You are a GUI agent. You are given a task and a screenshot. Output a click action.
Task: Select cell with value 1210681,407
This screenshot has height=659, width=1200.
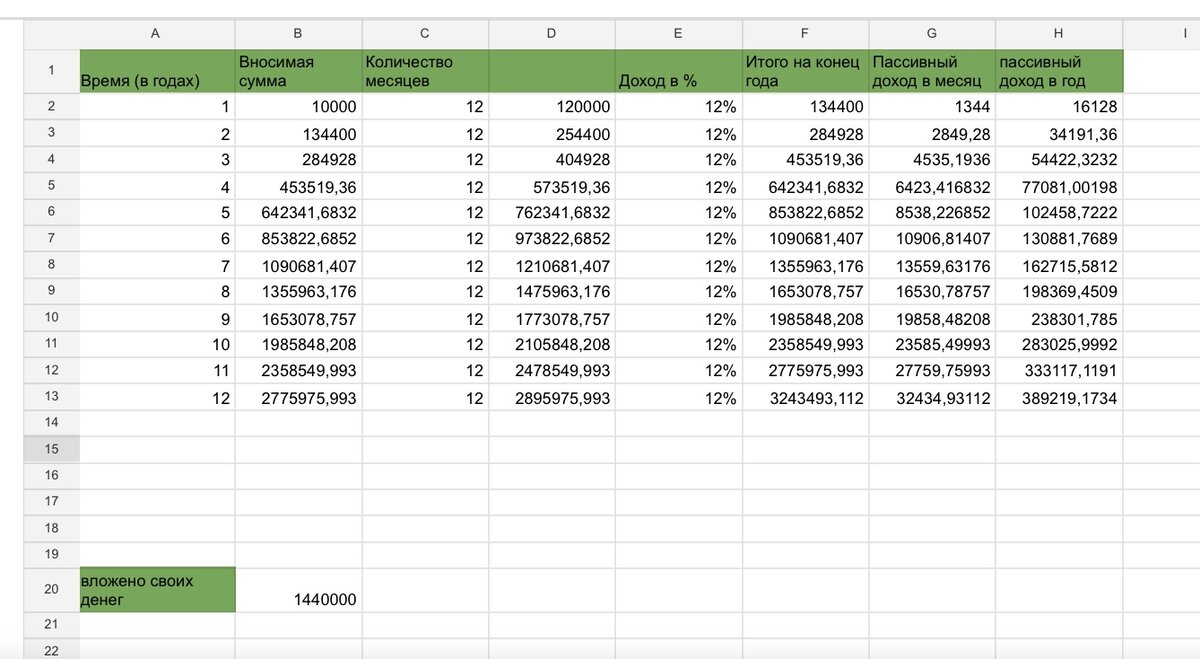click(x=551, y=266)
